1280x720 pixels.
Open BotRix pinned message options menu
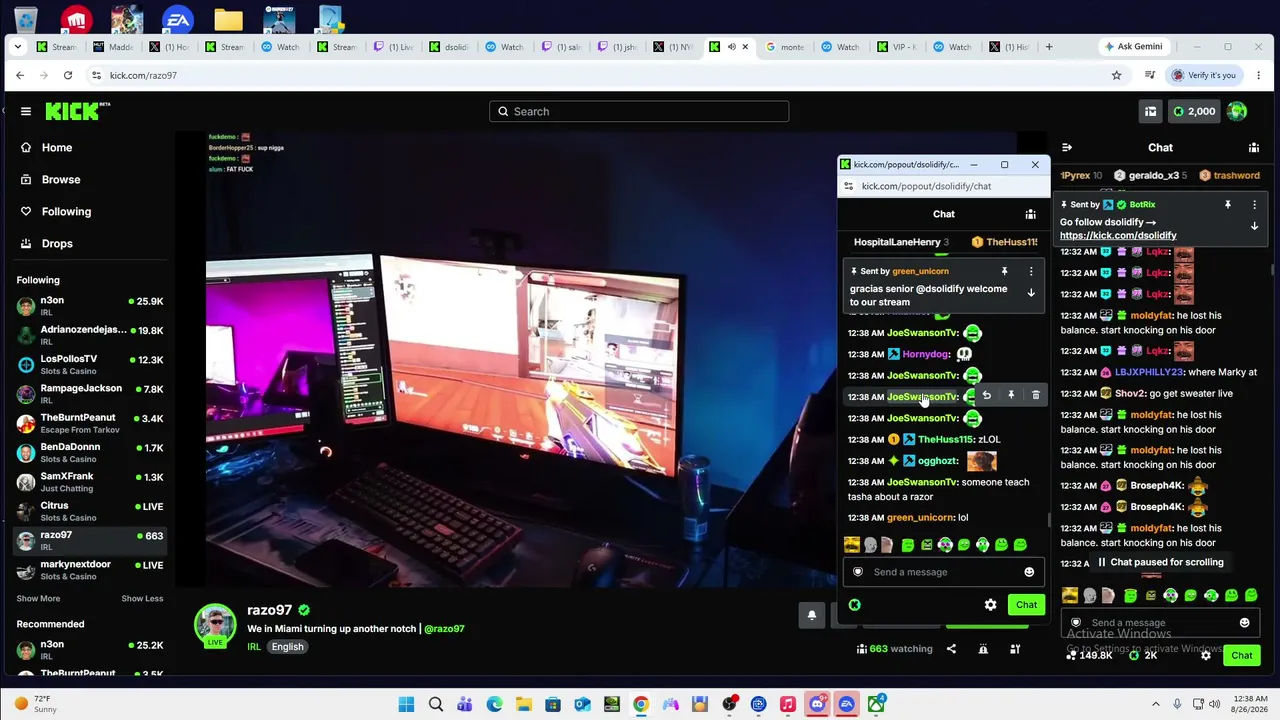click(x=1254, y=204)
